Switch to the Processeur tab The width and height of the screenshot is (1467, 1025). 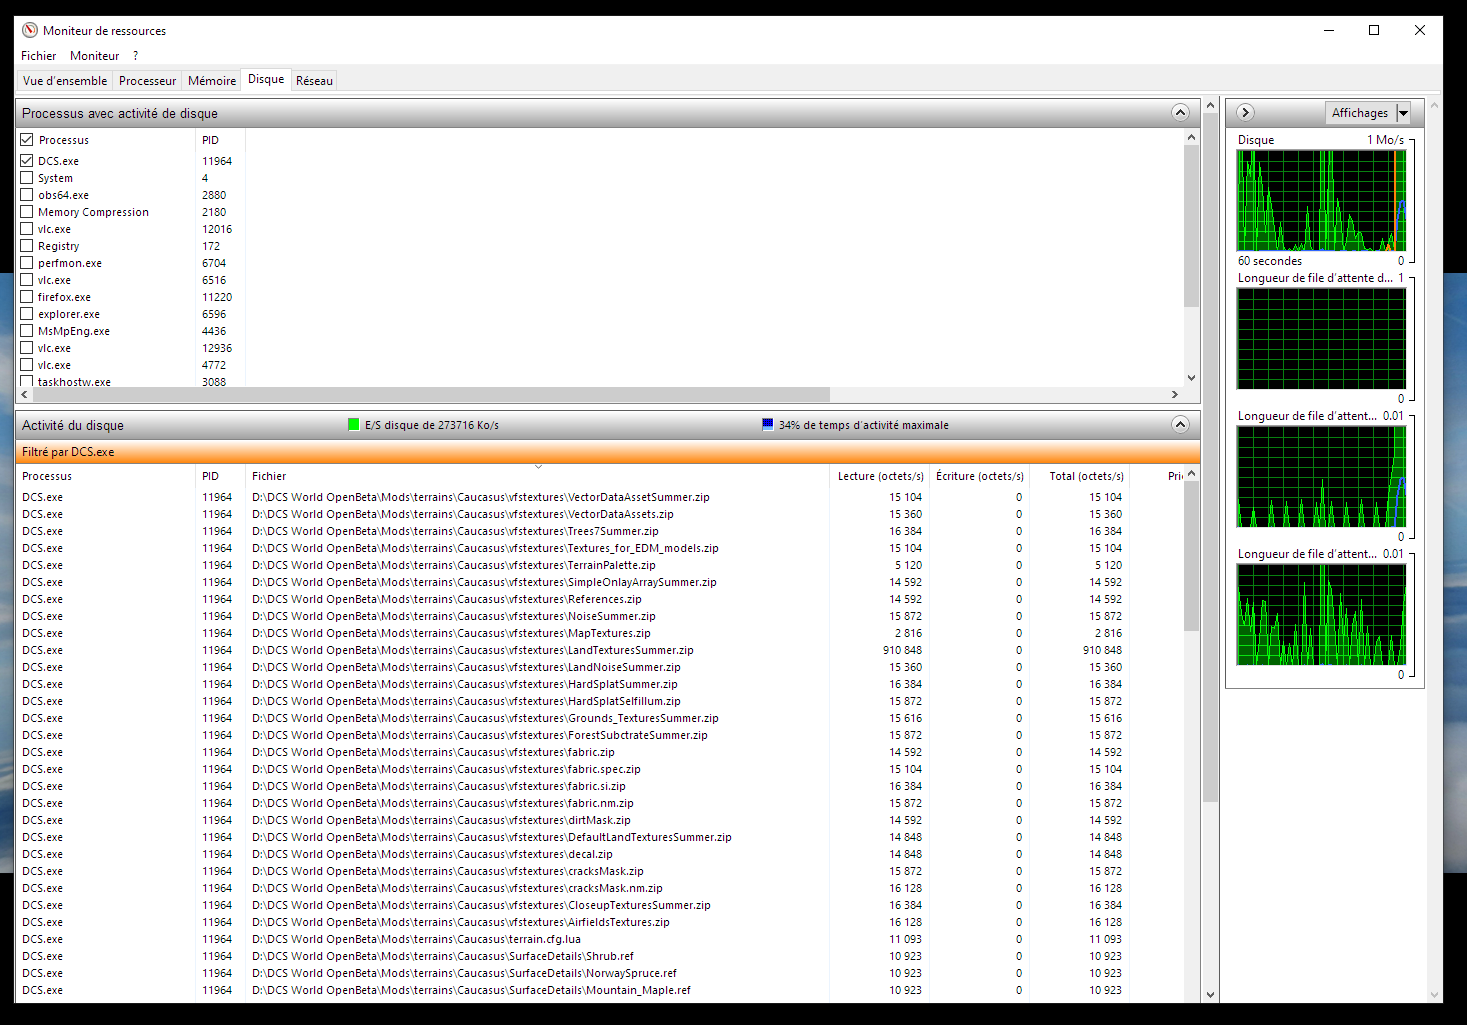point(147,81)
